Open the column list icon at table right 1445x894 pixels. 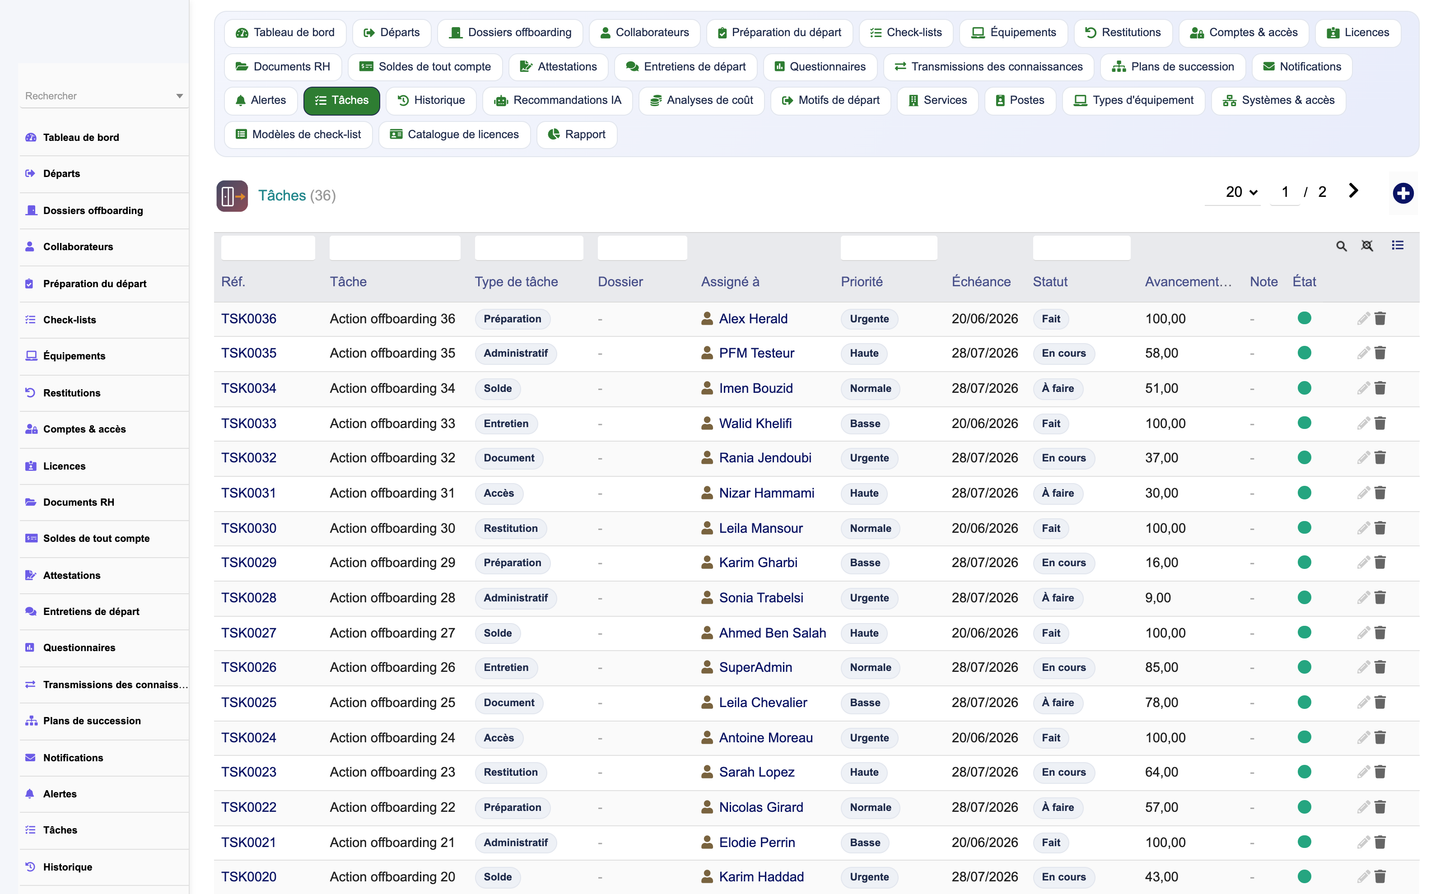(x=1397, y=245)
